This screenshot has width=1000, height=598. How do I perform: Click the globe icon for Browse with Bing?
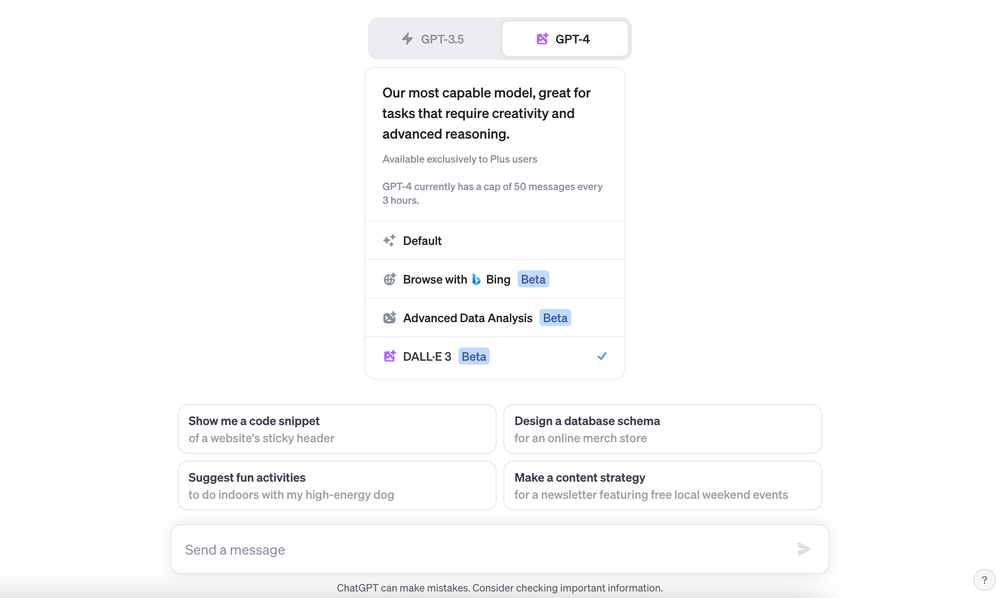[388, 279]
